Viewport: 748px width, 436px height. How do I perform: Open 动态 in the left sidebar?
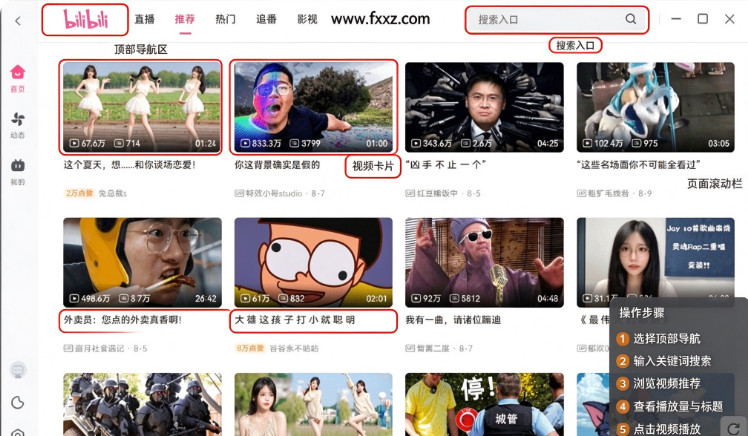(x=18, y=125)
